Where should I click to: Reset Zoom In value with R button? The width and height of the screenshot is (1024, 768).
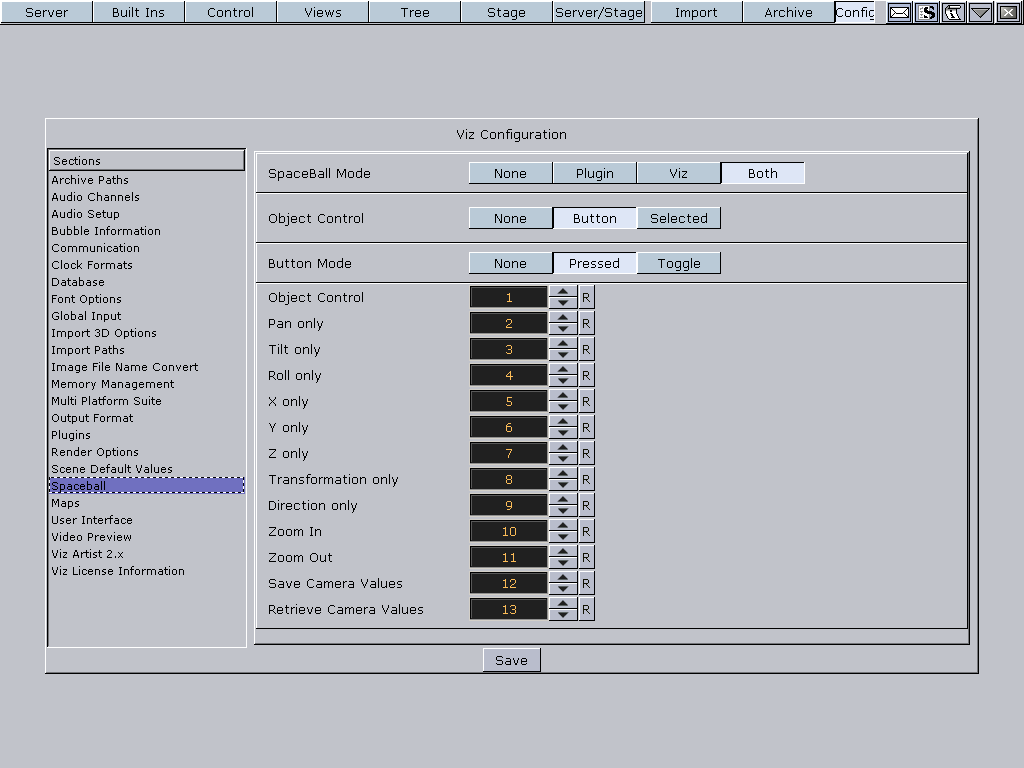pos(586,531)
